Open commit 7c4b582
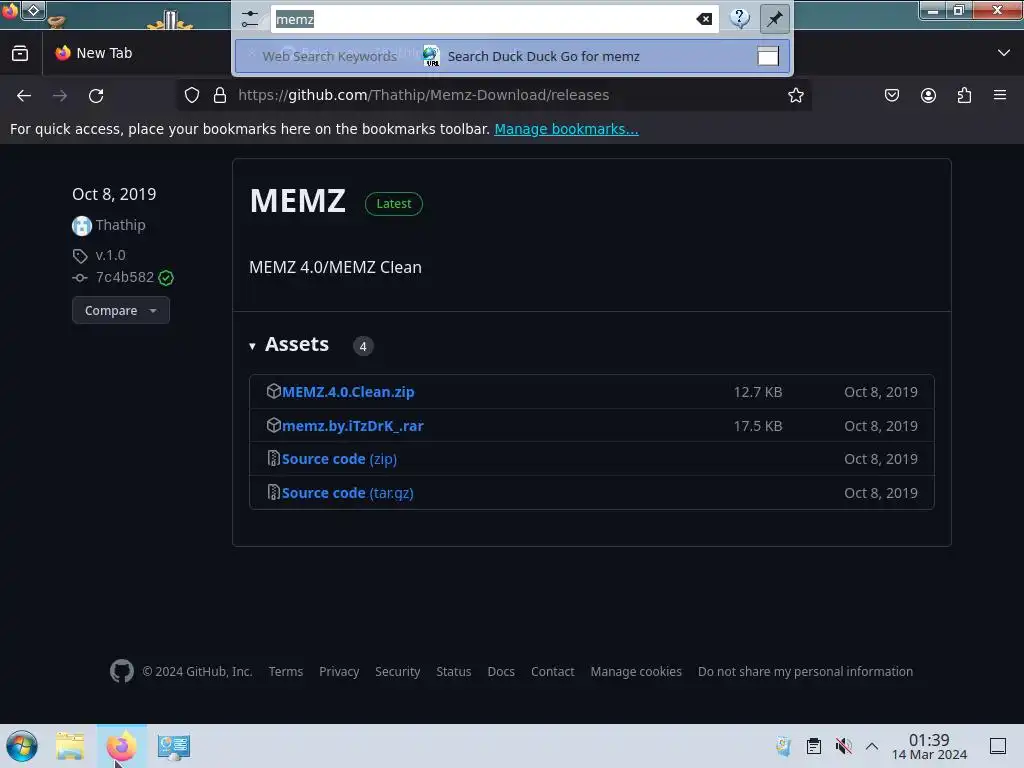1024x768 pixels. click(125, 277)
